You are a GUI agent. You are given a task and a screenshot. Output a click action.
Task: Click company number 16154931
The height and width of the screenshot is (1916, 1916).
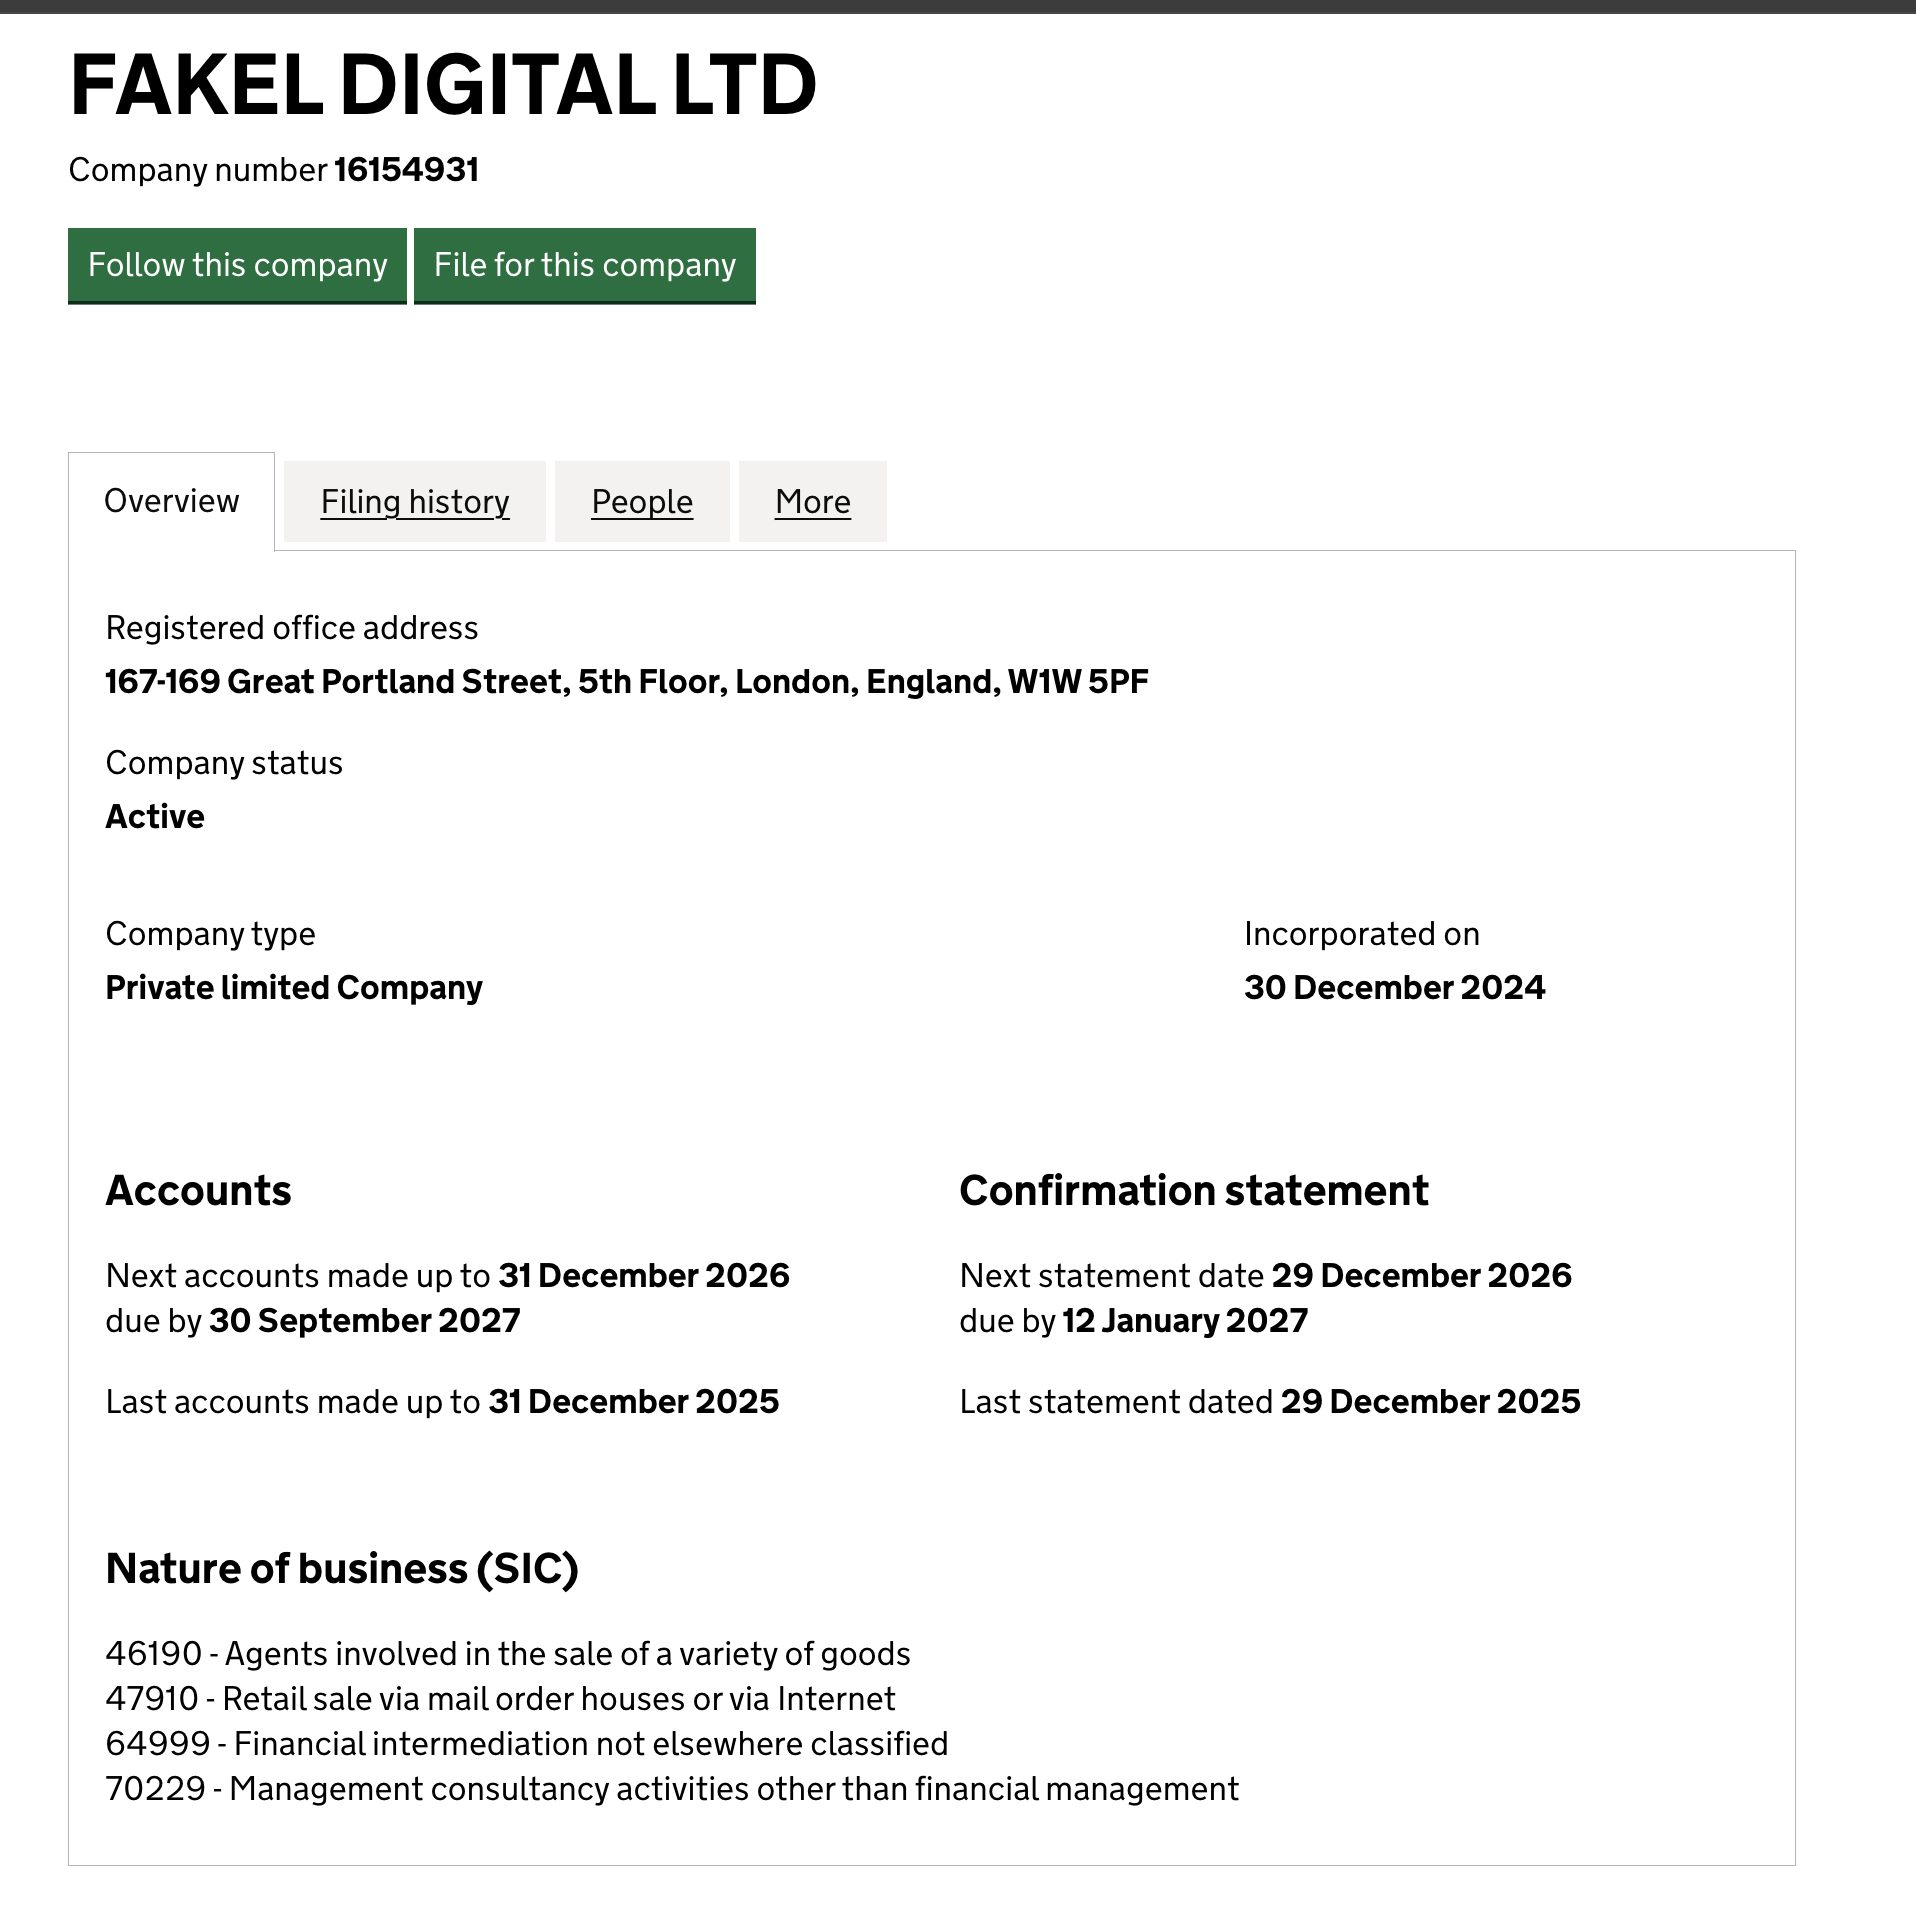click(x=406, y=170)
